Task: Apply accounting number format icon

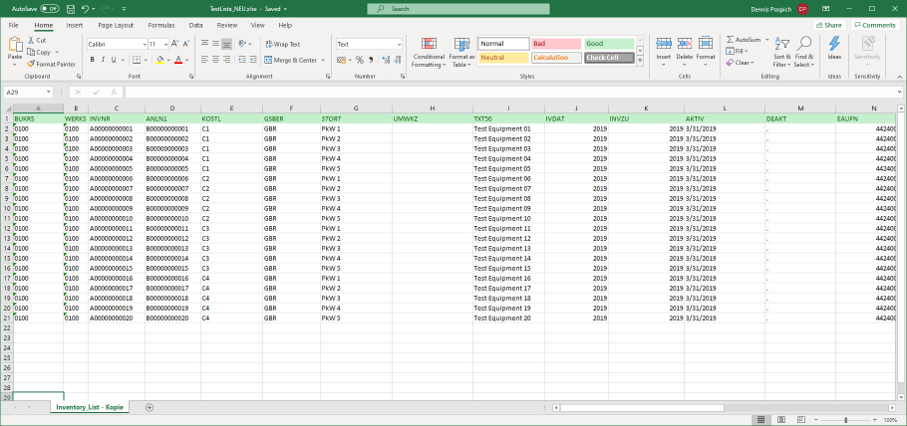Action: [341, 60]
